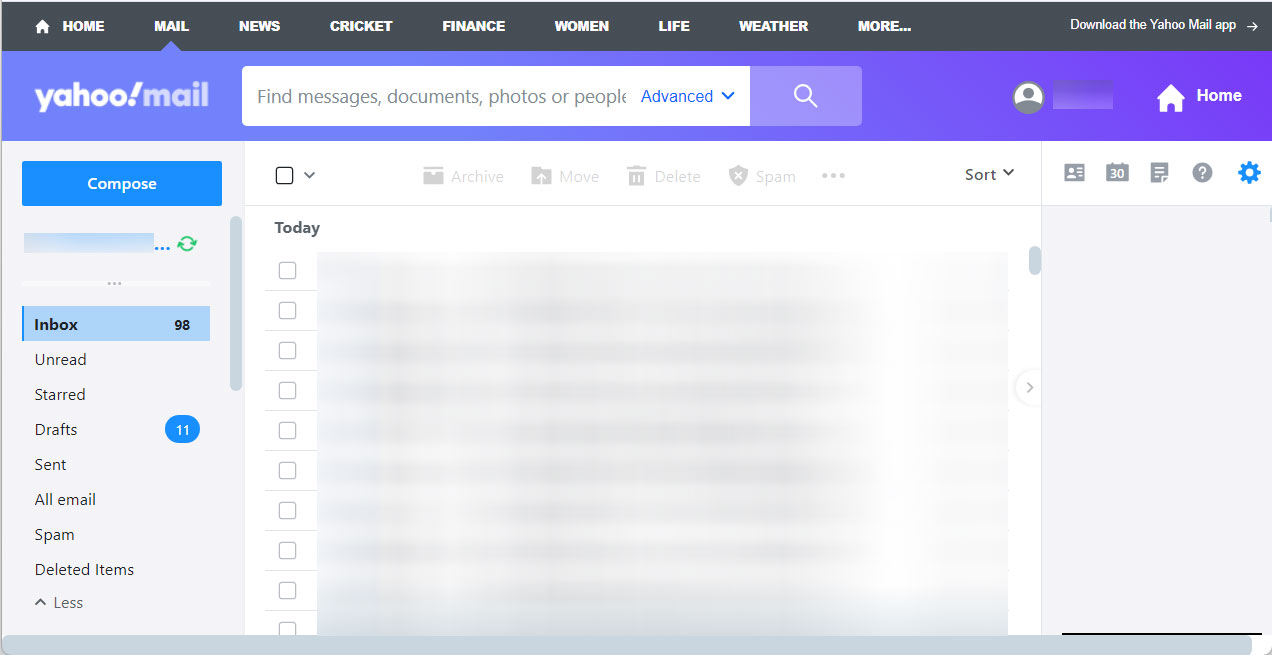Open the Advanced search dropdown

click(686, 95)
